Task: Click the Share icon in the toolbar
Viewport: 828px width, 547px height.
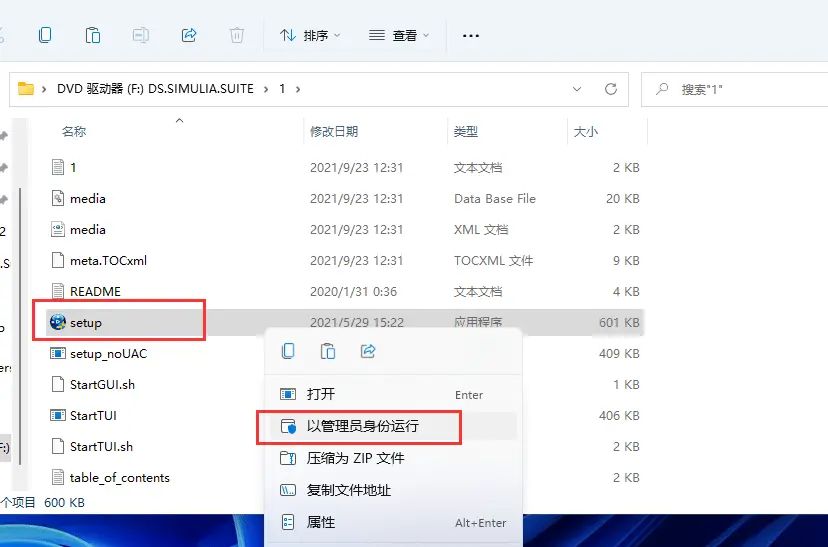Action: click(x=189, y=35)
